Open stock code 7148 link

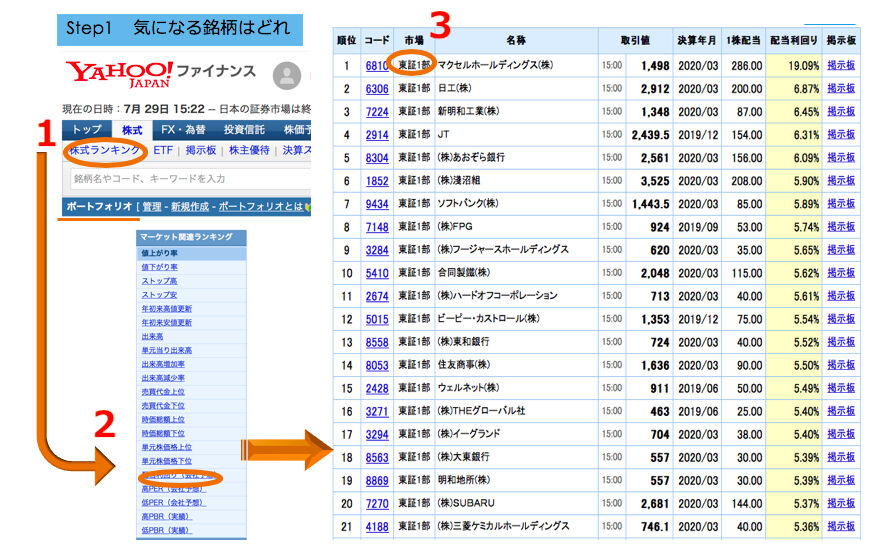tap(377, 227)
